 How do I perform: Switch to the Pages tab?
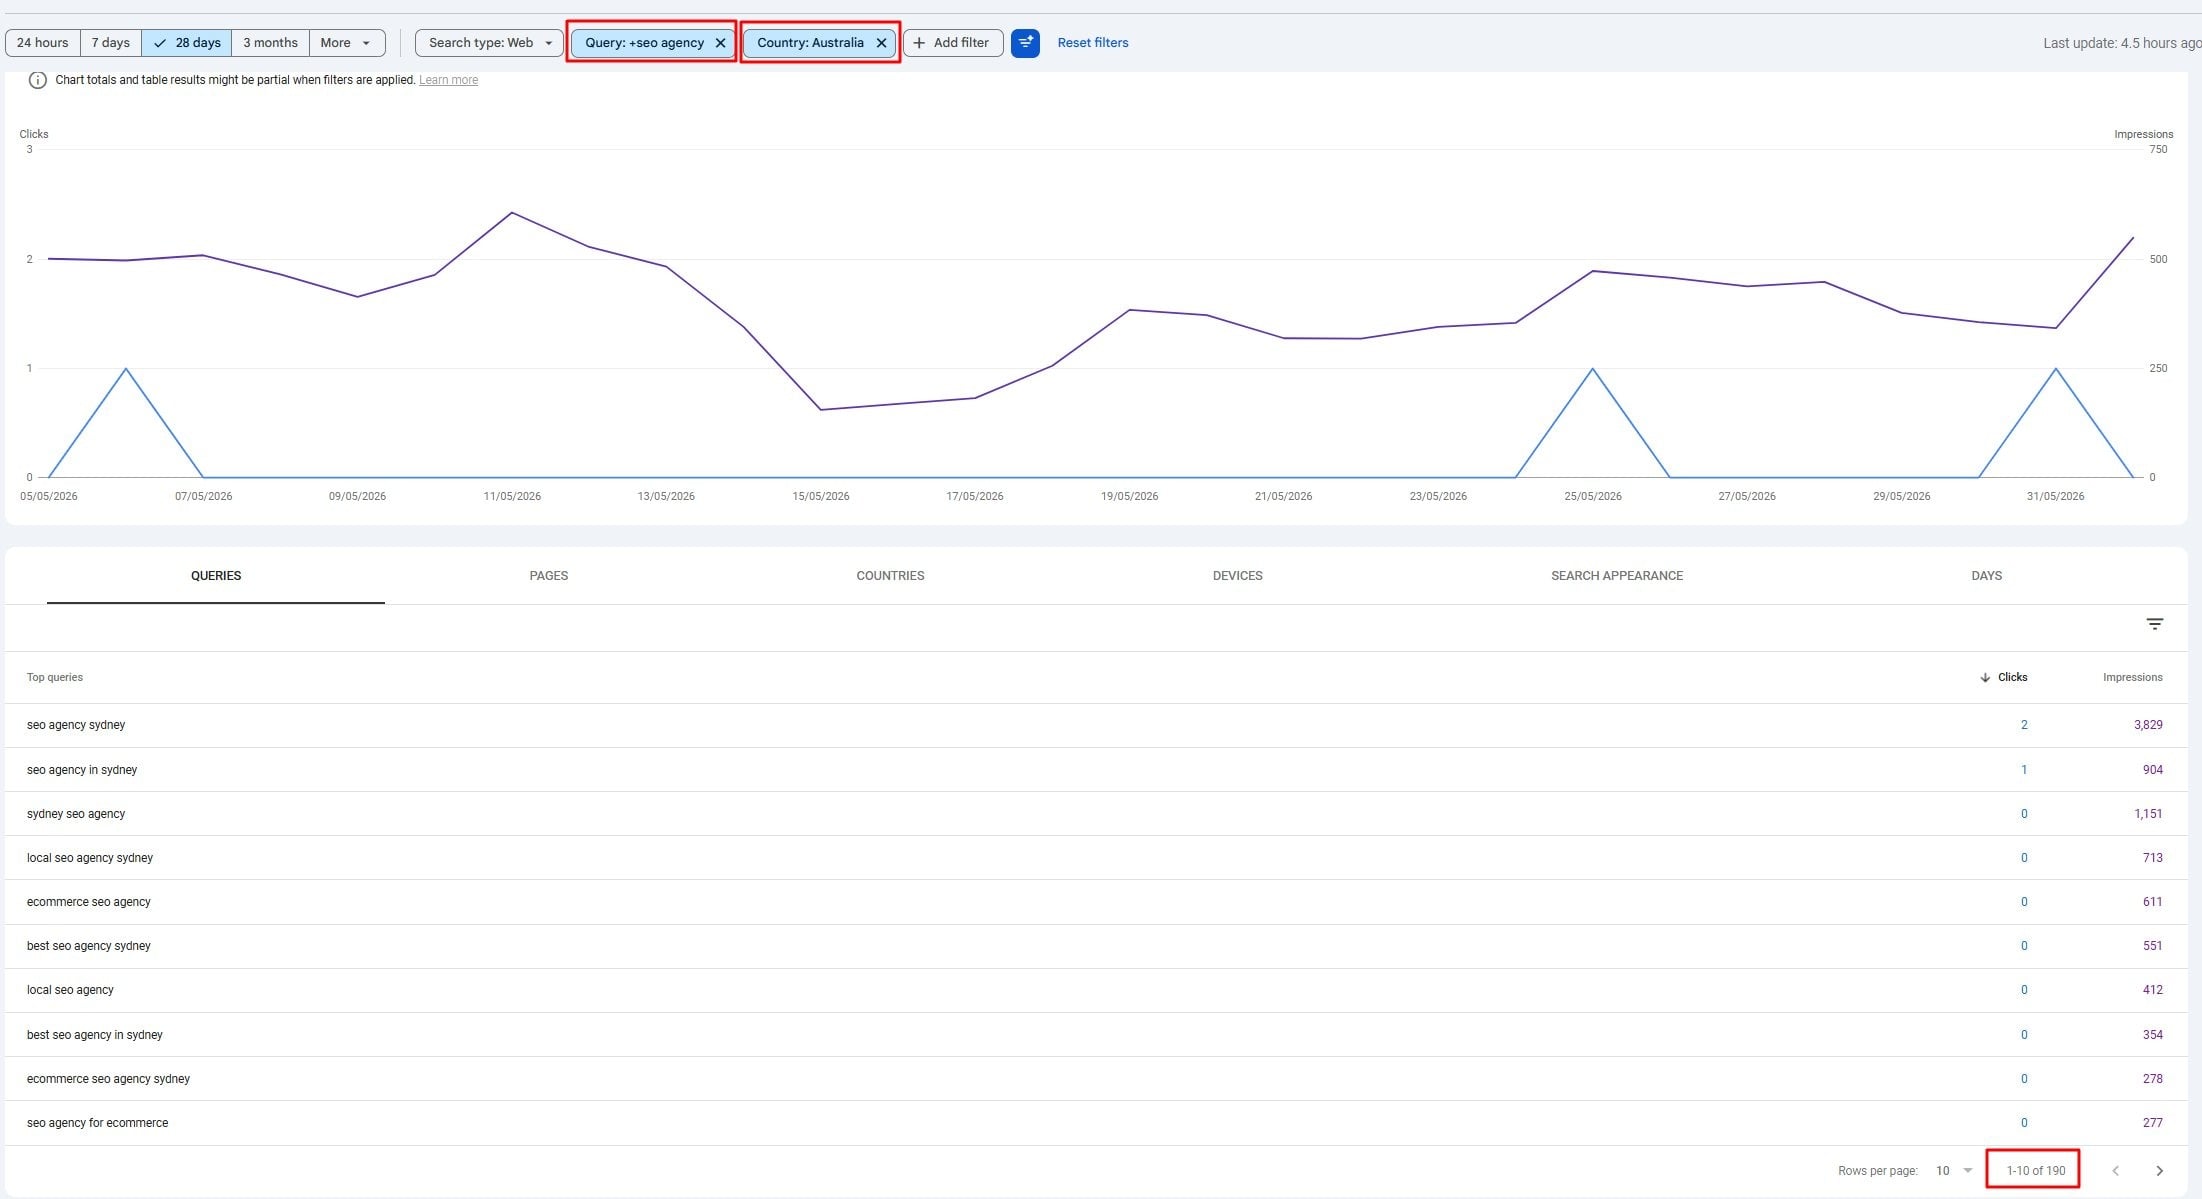click(x=549, y=576)
